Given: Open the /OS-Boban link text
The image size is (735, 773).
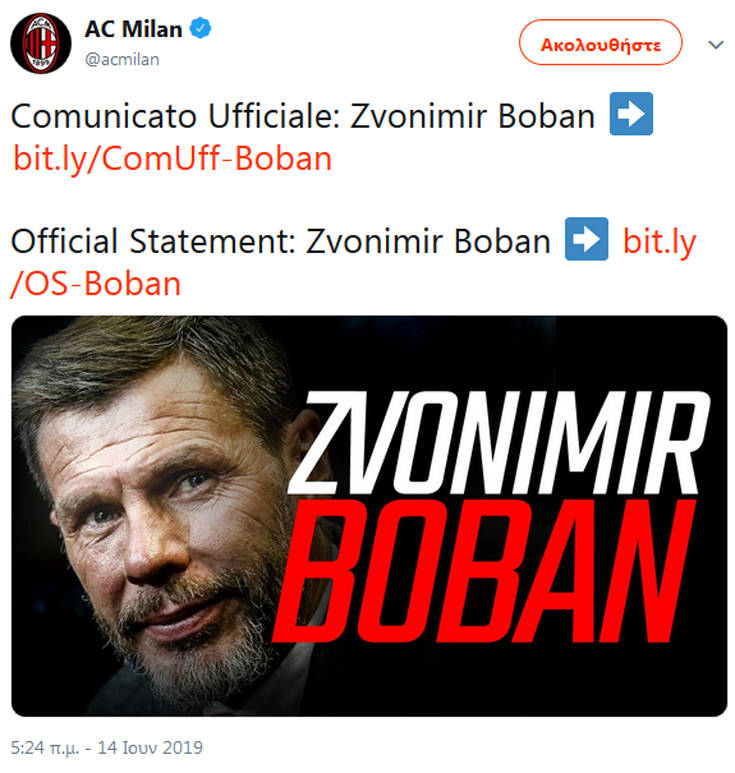Looking at the screenshot, I should [96, 284].
